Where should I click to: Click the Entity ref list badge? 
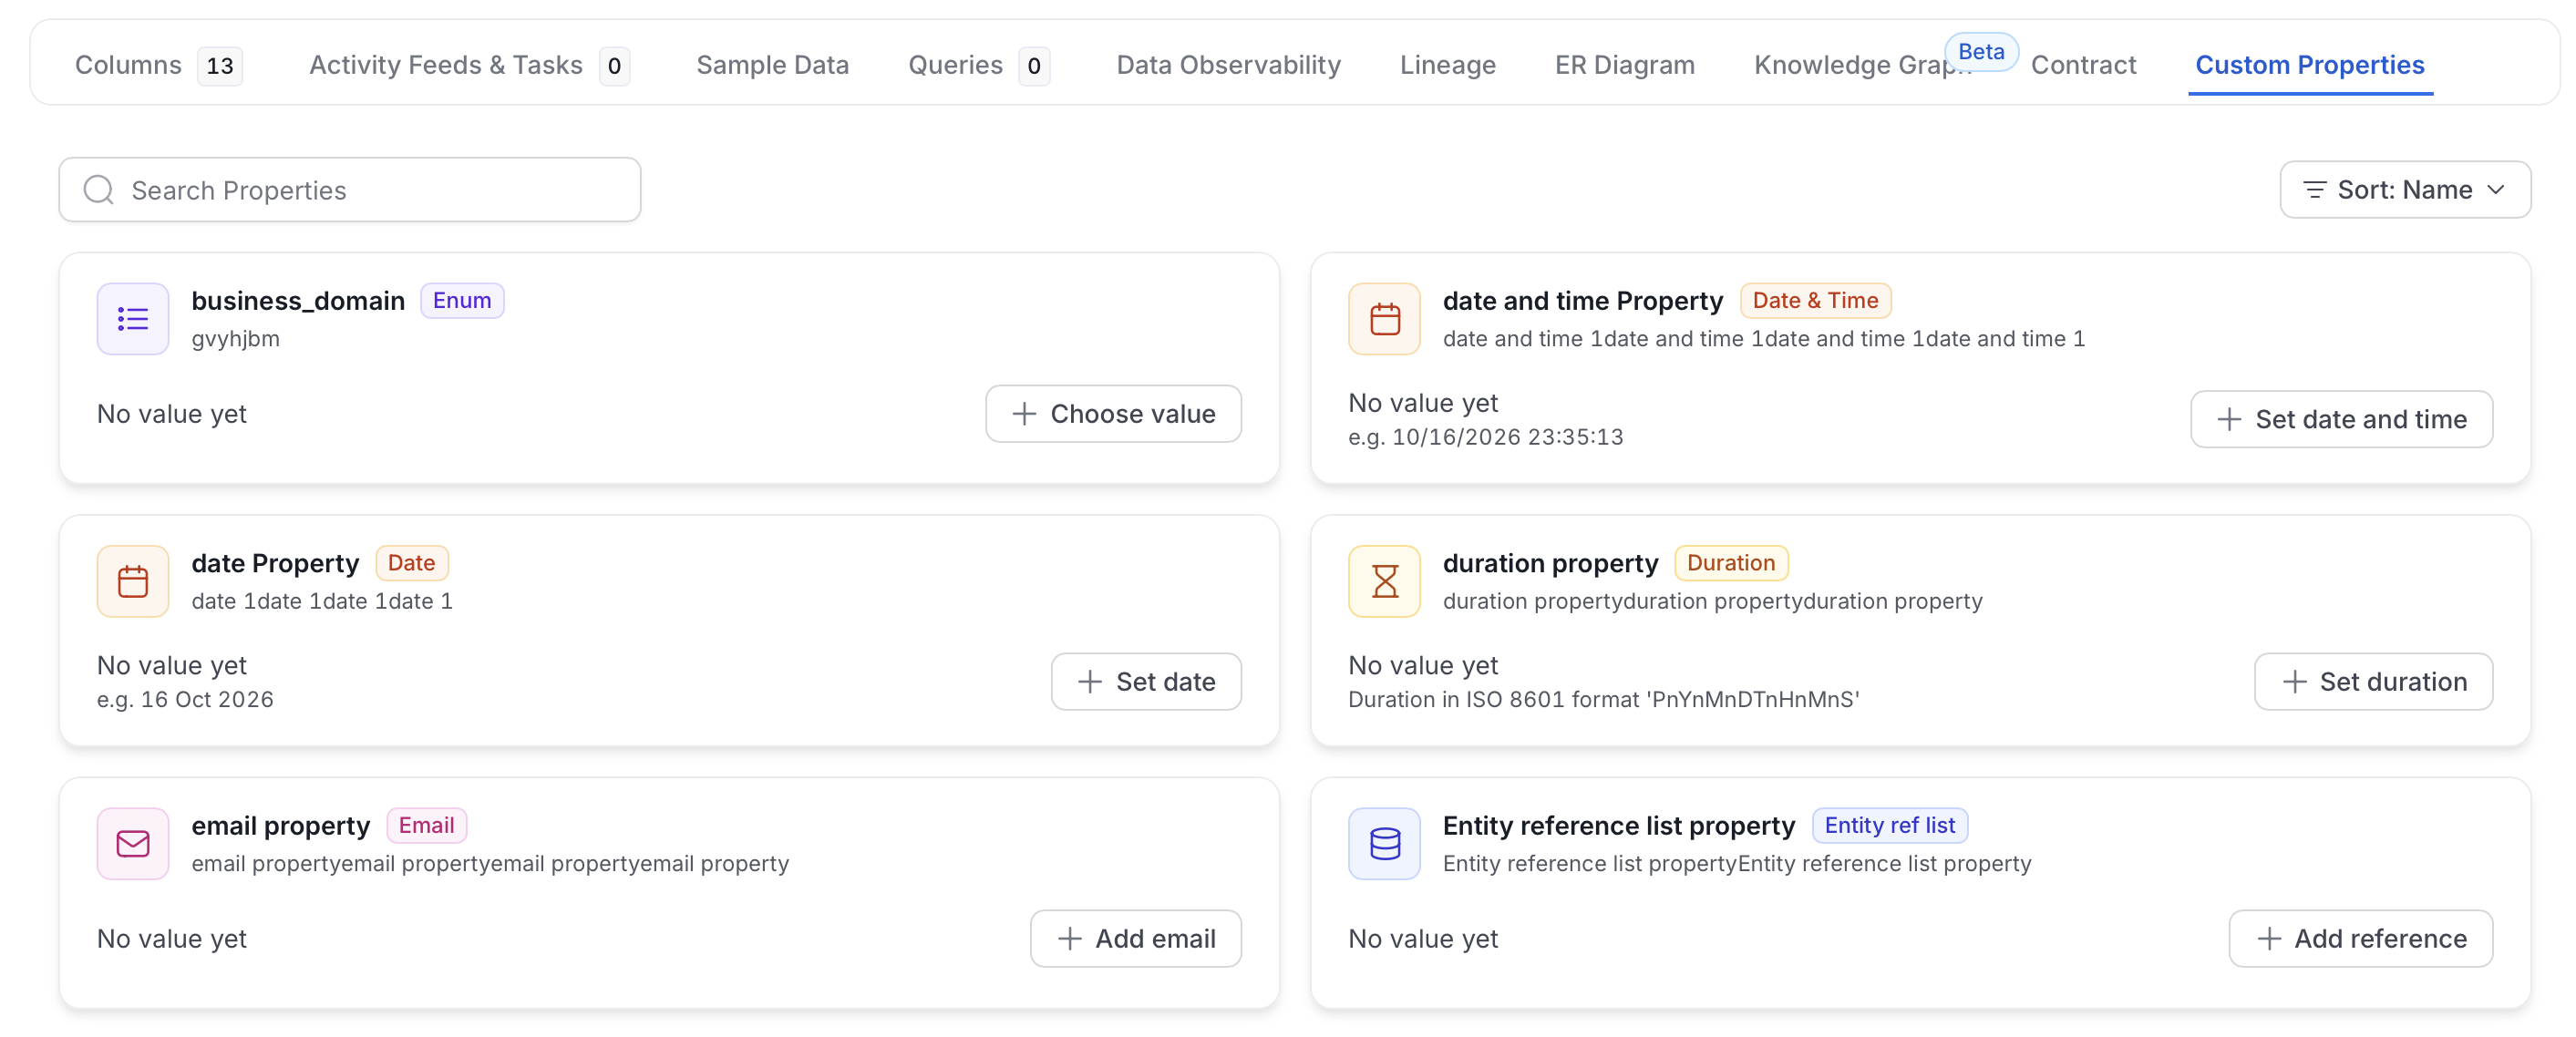(x=1889, y=825)
